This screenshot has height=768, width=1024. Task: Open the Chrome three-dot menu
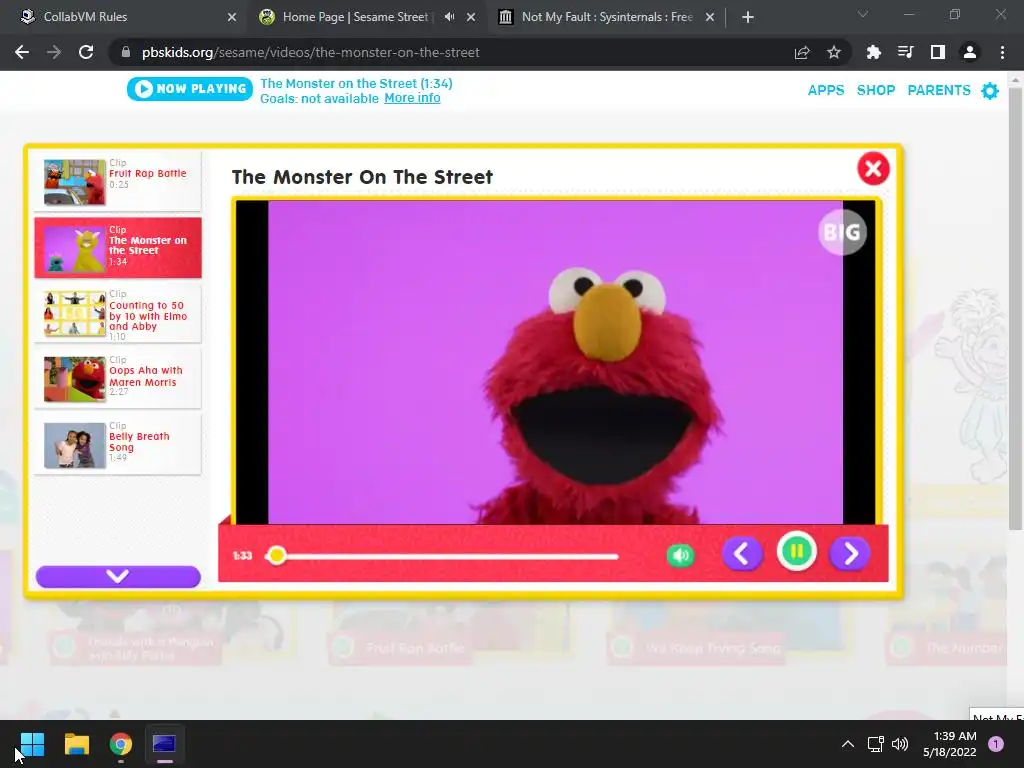[1002, 52]
